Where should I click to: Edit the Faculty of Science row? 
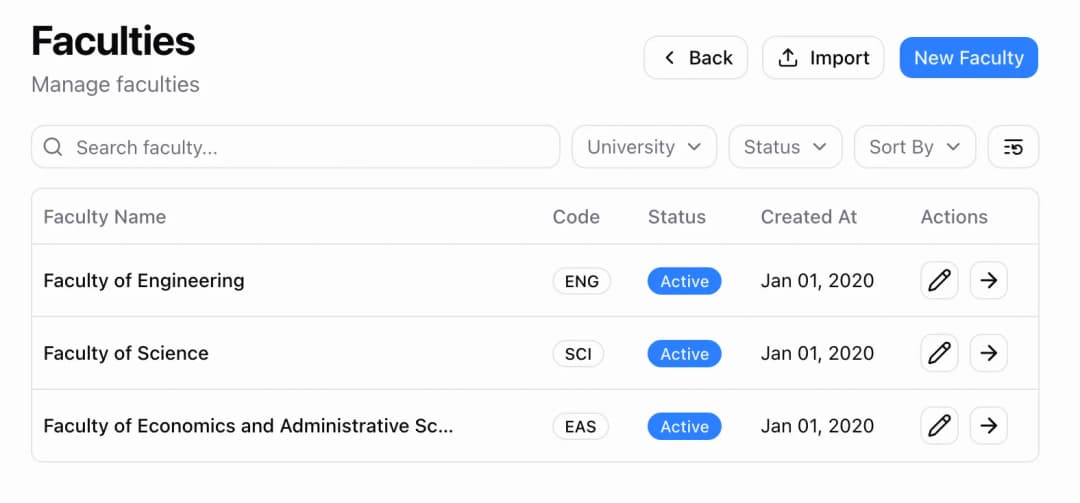click(939, 353)
